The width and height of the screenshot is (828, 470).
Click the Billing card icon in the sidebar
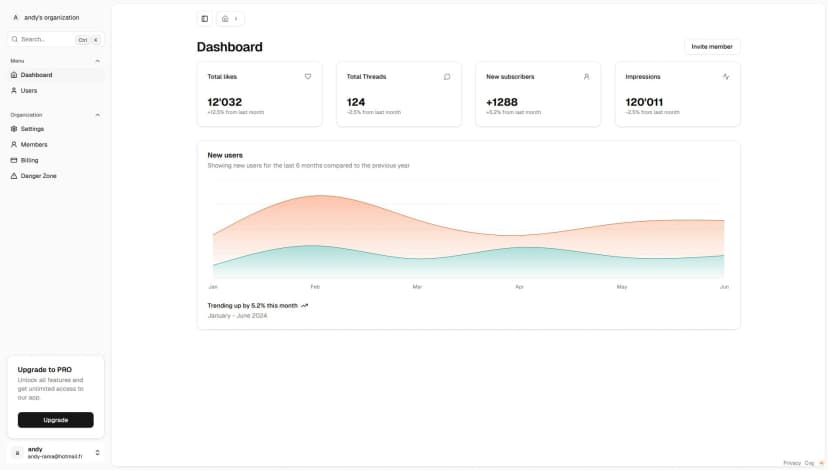(x=14, y=161)
